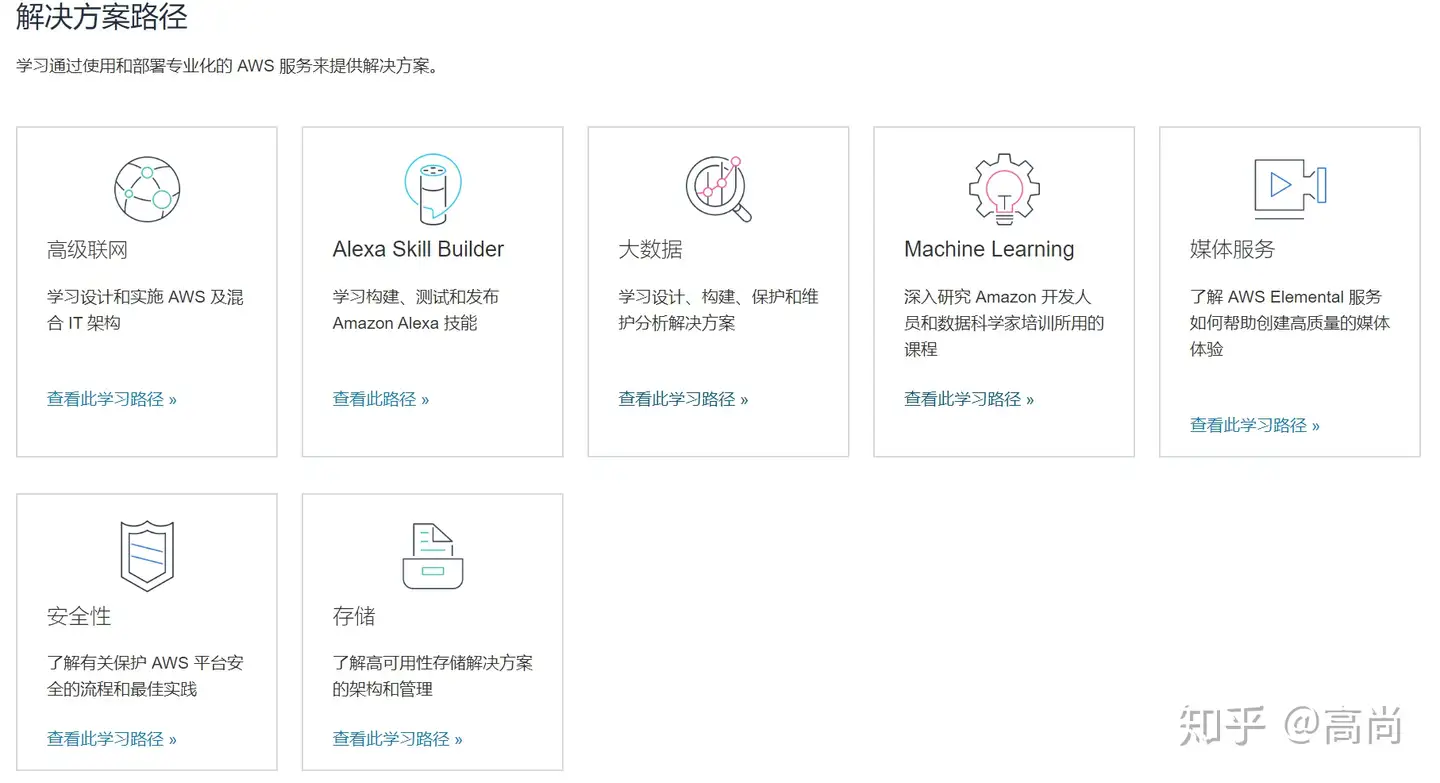The image size is (1440, 783).
Task: Select the 高级联网 card title
Action: (87, 249)
